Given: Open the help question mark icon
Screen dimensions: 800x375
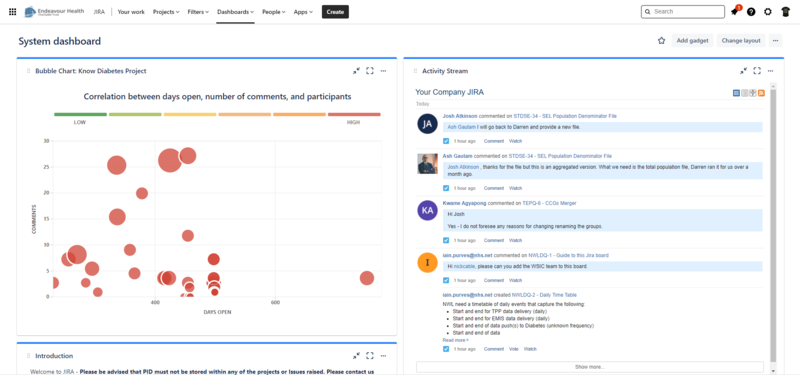Looking at the screenshot, I should (x=751, y=12).
